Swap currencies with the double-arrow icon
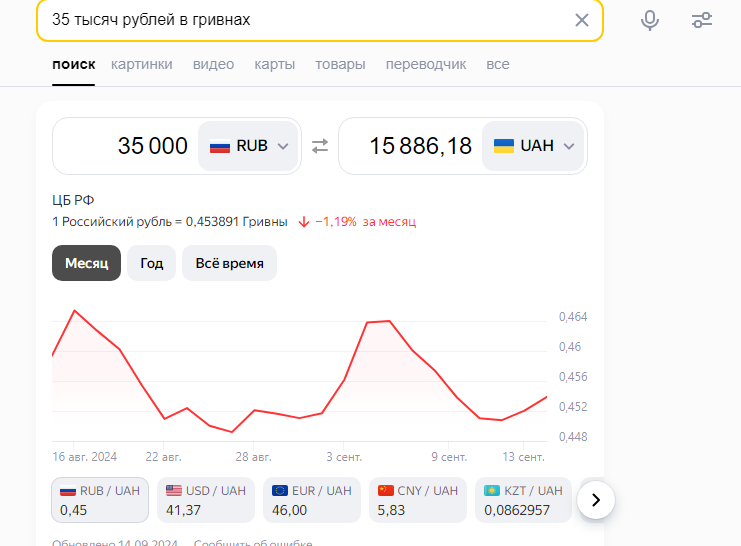Viewport: 741px width, 546px height. [x=320, y=146]
